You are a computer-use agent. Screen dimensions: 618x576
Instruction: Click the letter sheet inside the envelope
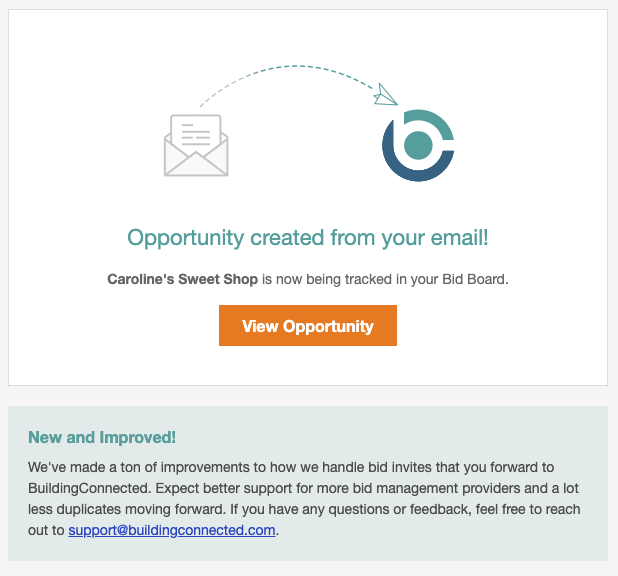[x=196, y=130]
